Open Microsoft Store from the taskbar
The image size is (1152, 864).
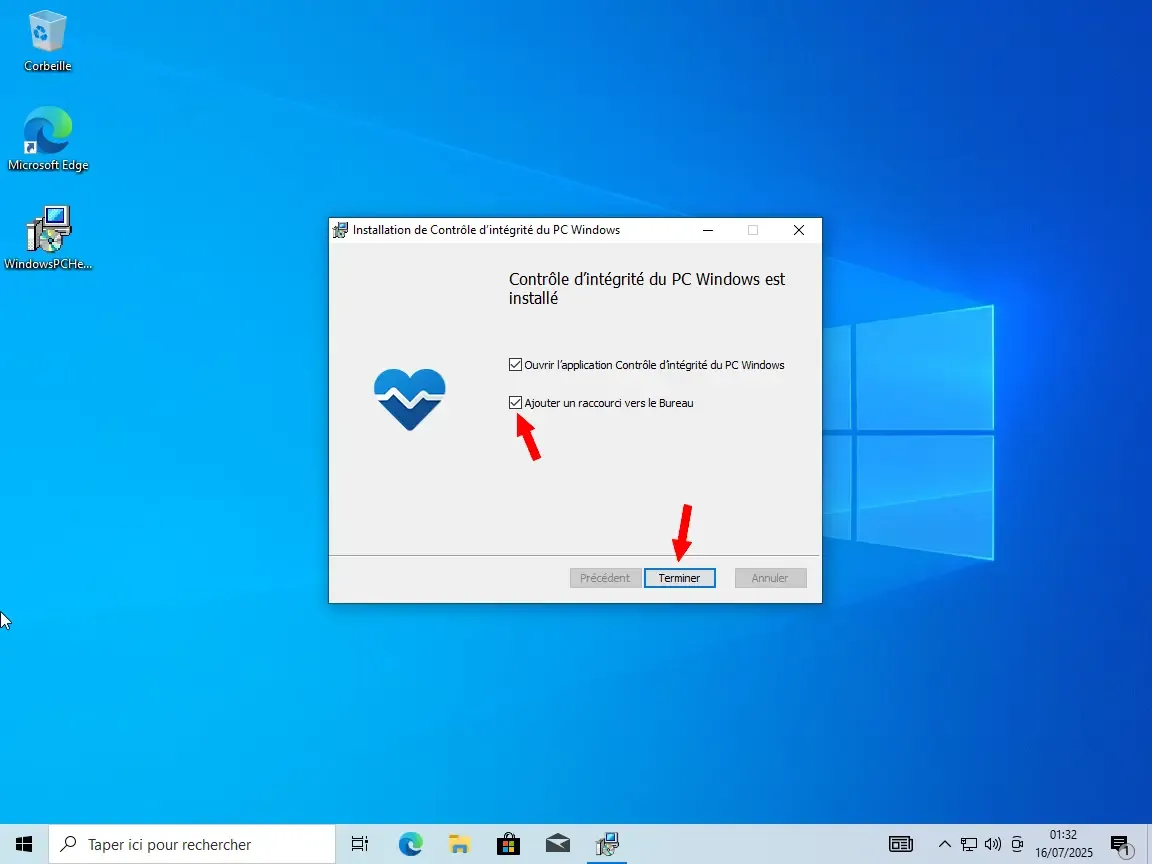[x=508, y=844]
